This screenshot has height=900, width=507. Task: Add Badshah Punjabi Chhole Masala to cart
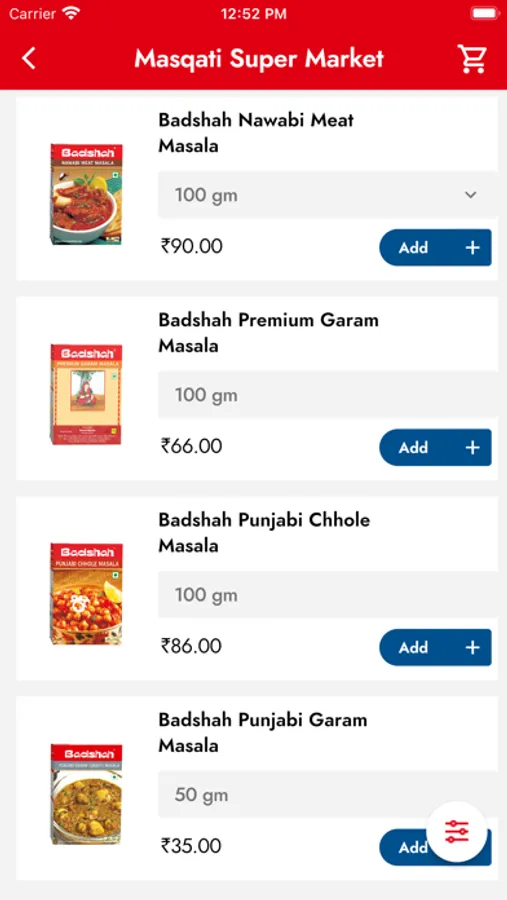click(435, 647)
